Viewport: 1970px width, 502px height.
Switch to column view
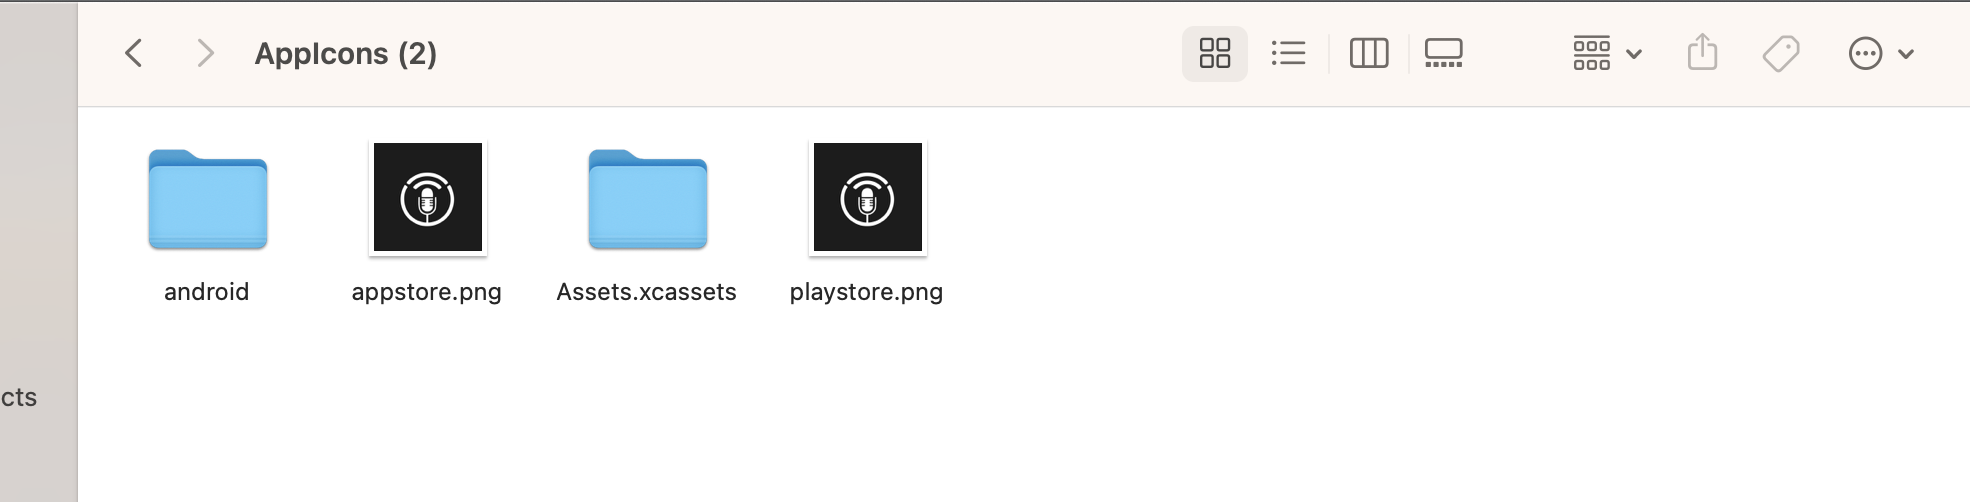(x=1369, y=53)
